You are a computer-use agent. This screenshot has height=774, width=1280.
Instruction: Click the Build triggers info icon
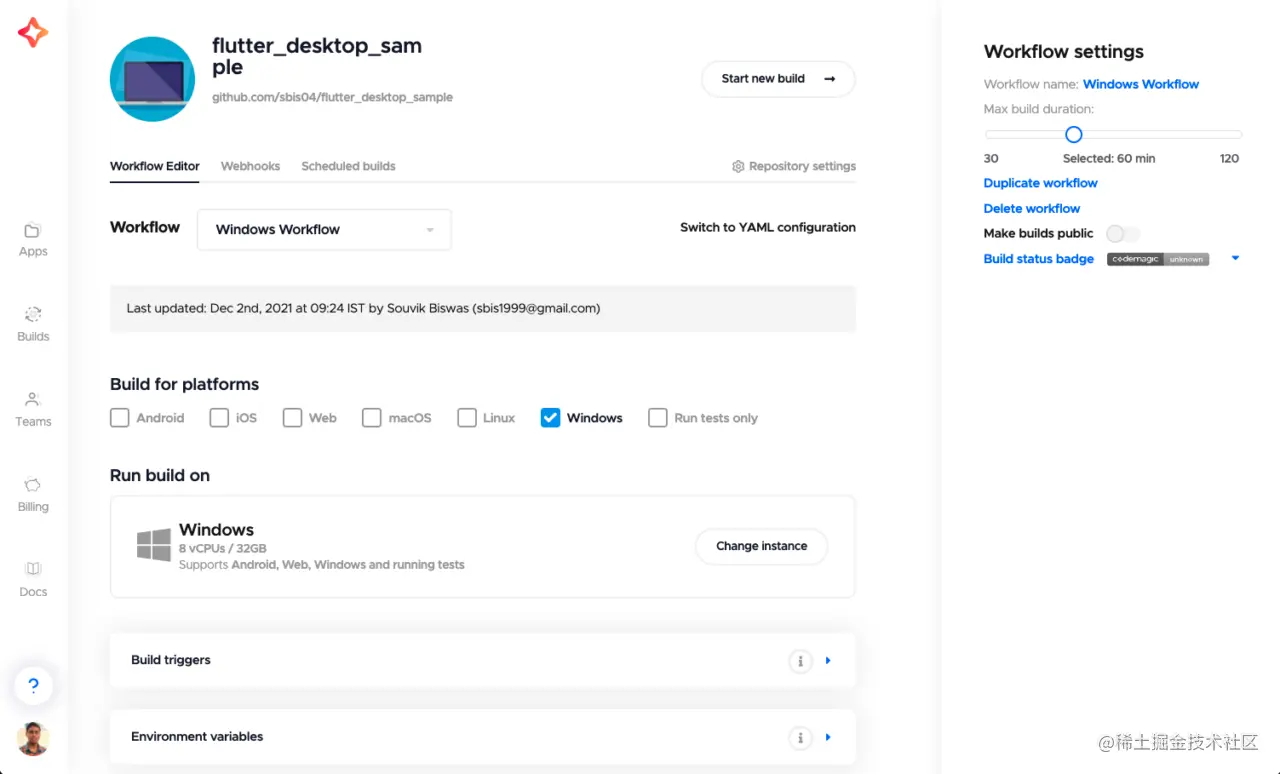[x=800, y=661]
